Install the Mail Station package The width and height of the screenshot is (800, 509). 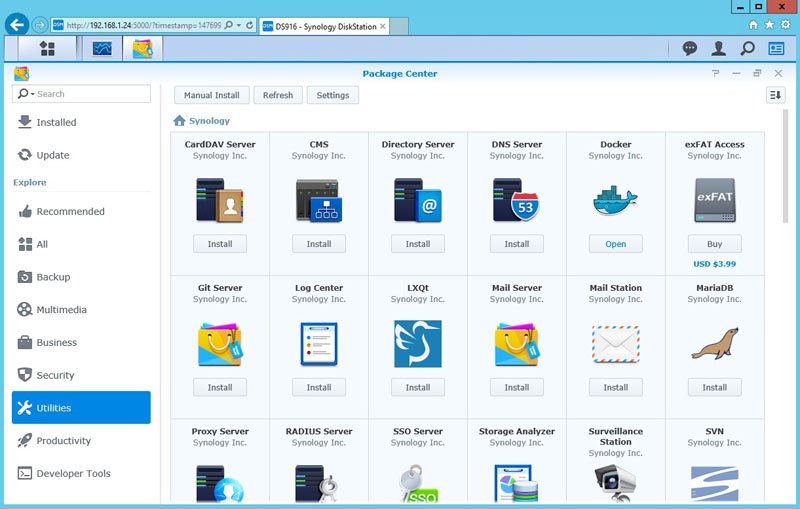[615, 388]
